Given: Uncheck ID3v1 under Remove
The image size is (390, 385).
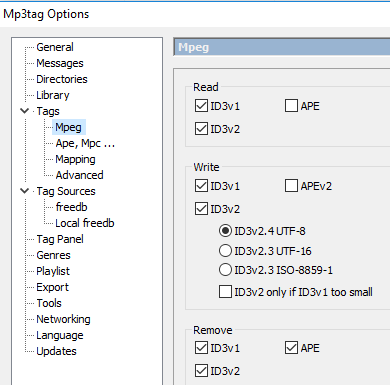Looking at the screenshot, I should pos(201,348).
